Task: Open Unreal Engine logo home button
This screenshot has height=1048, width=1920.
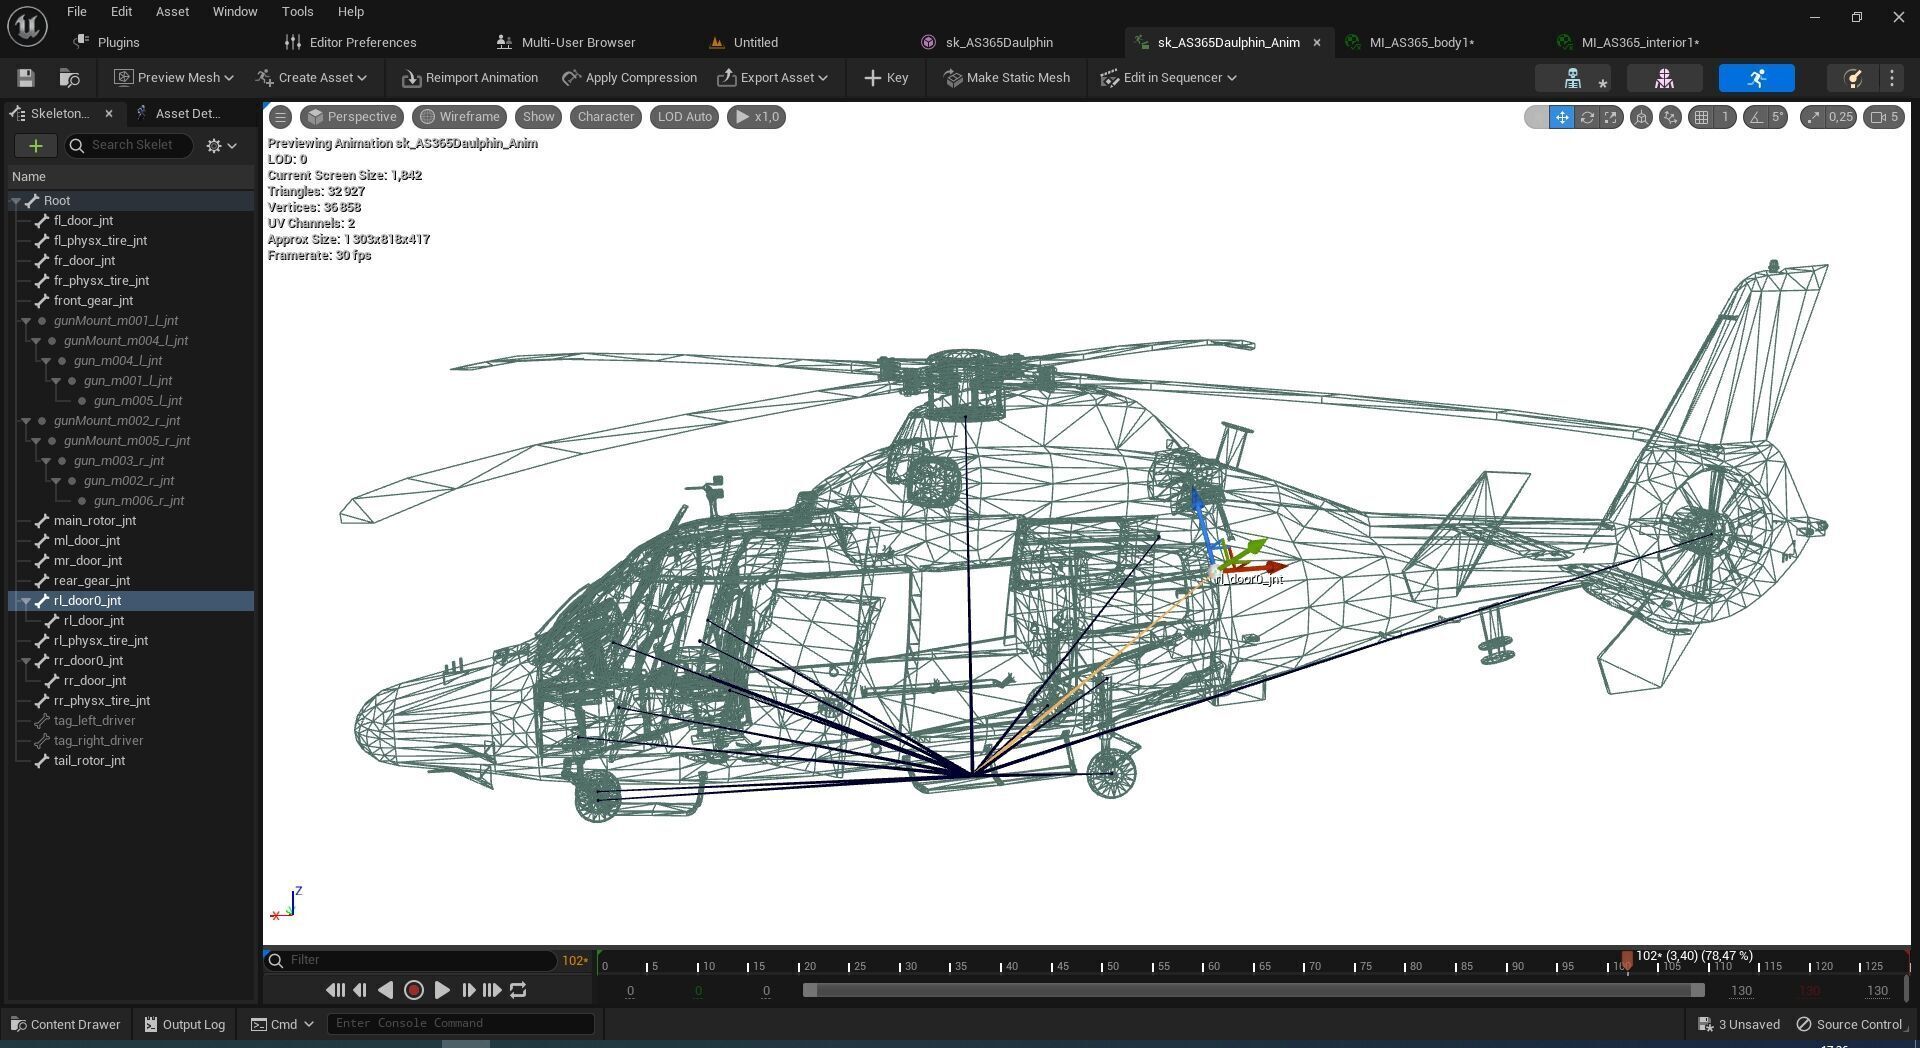Action: 27,26
